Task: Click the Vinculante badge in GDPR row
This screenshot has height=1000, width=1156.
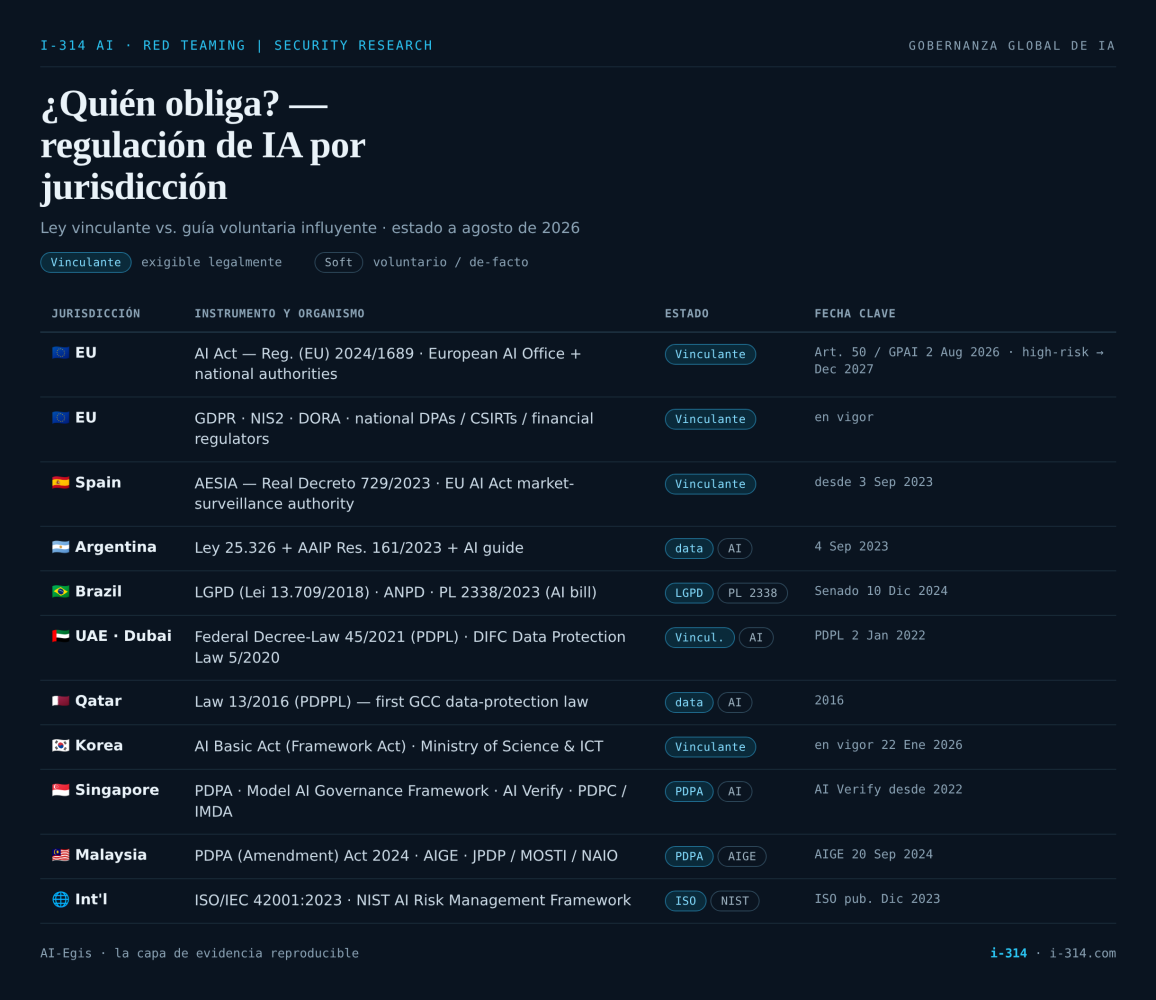Action: (x=710, y=419)
